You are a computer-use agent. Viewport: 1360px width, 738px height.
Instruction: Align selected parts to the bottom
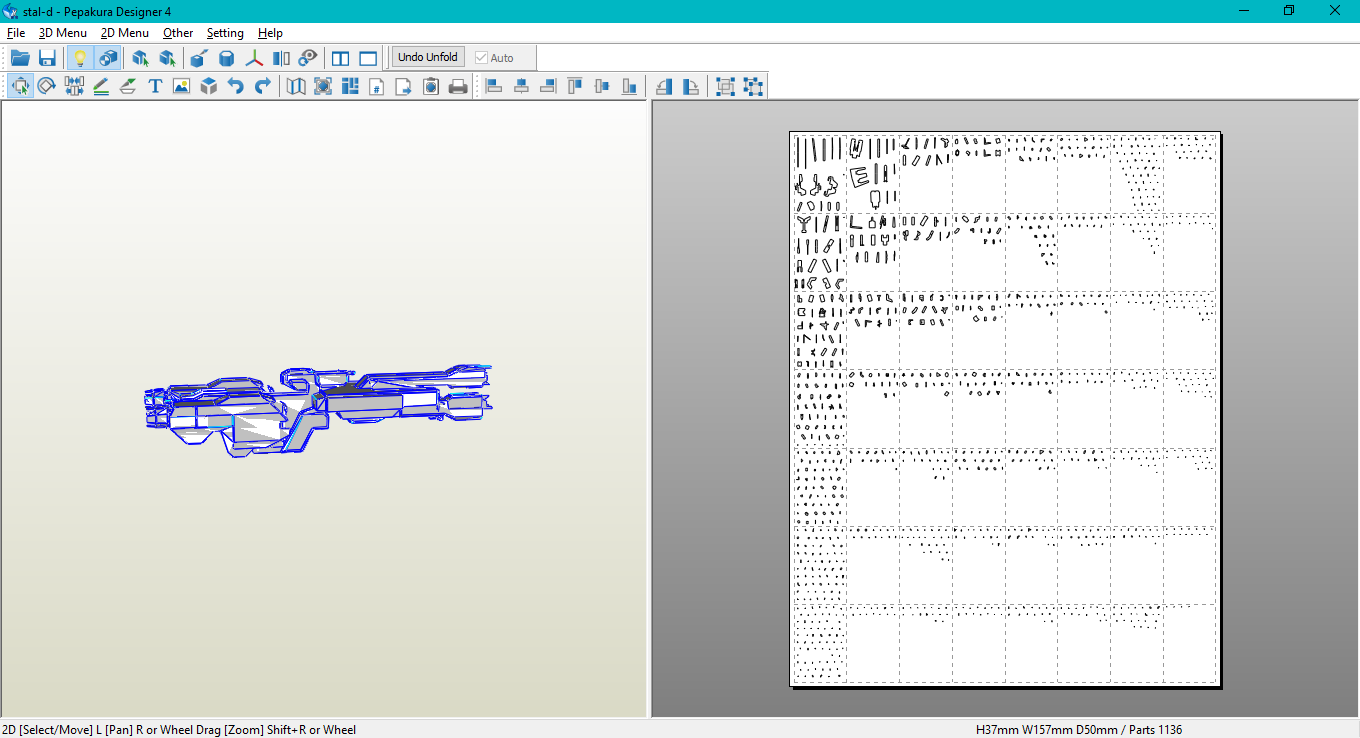[629, 86]
